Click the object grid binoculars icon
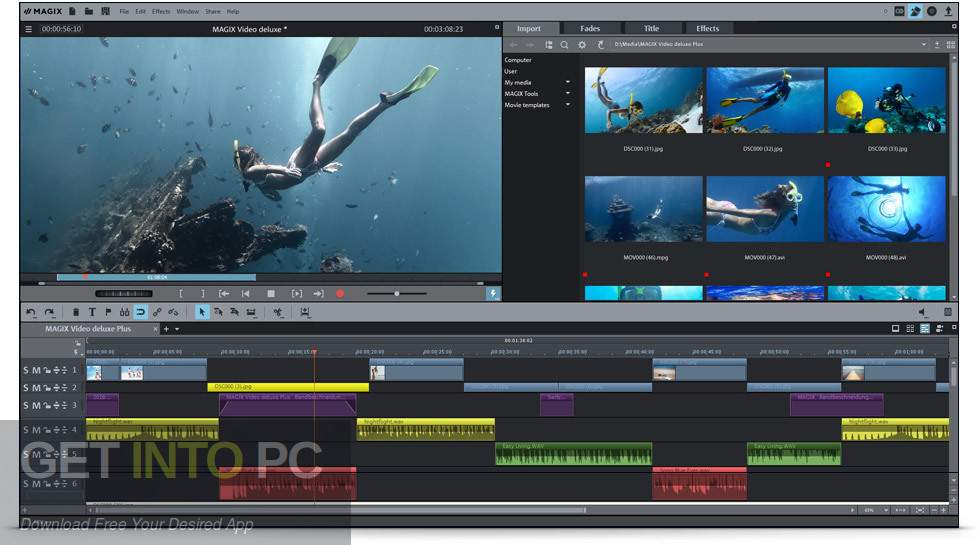This screenshot has height=545, width=978. pyautogui.click(x=124, y=312)
